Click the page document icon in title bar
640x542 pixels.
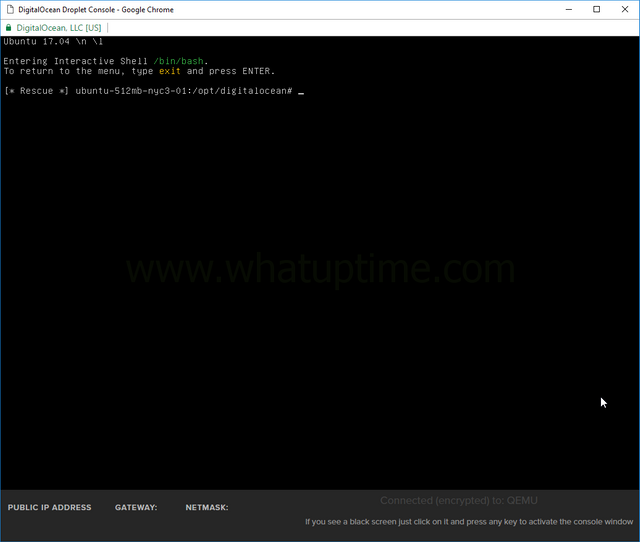coord(10,9)
